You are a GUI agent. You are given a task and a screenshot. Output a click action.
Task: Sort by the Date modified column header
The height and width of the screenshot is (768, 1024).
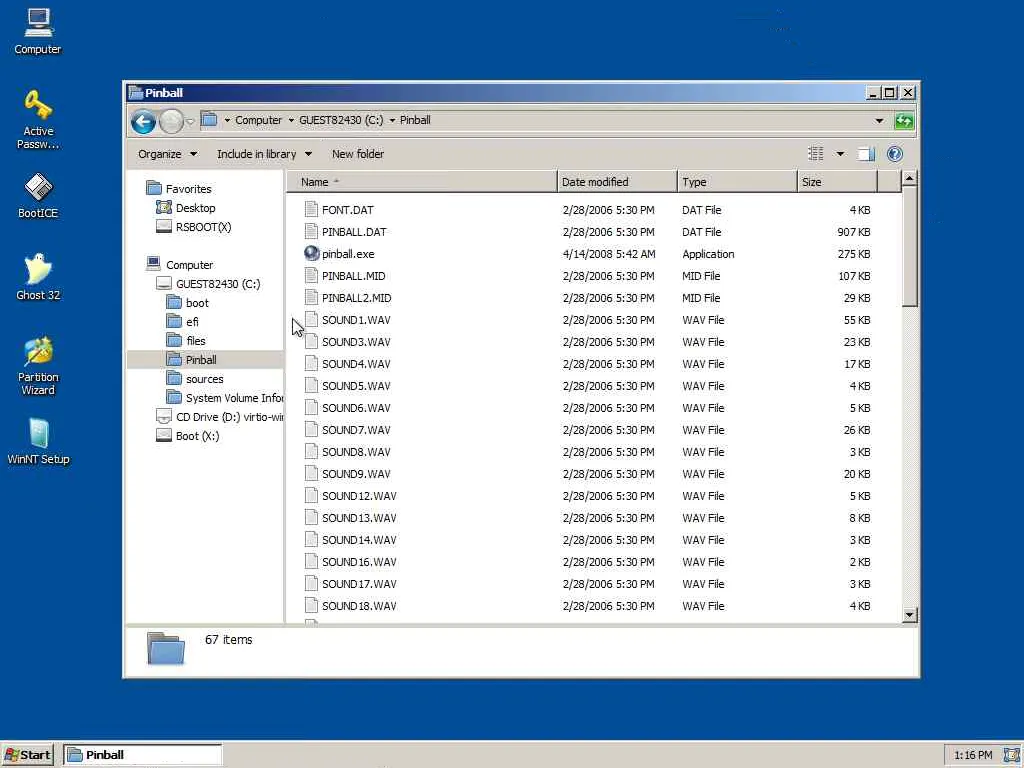(617, 182)
